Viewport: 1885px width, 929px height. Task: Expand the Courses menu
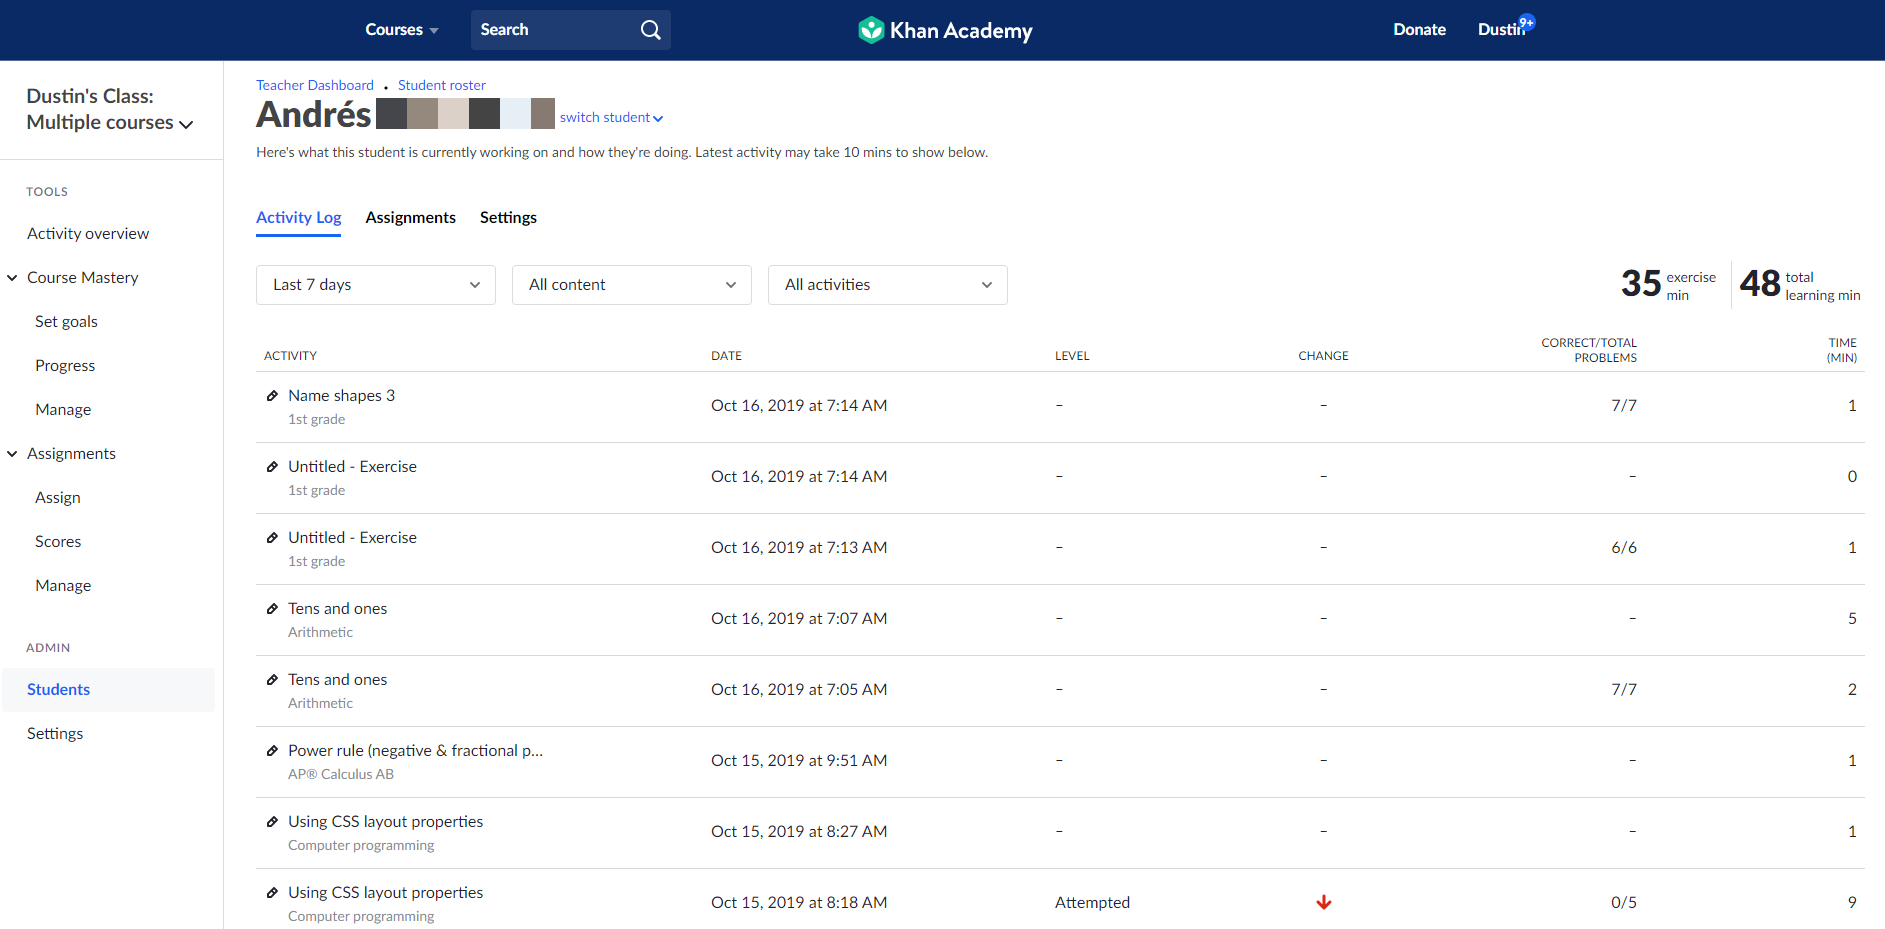pos(401,30)
